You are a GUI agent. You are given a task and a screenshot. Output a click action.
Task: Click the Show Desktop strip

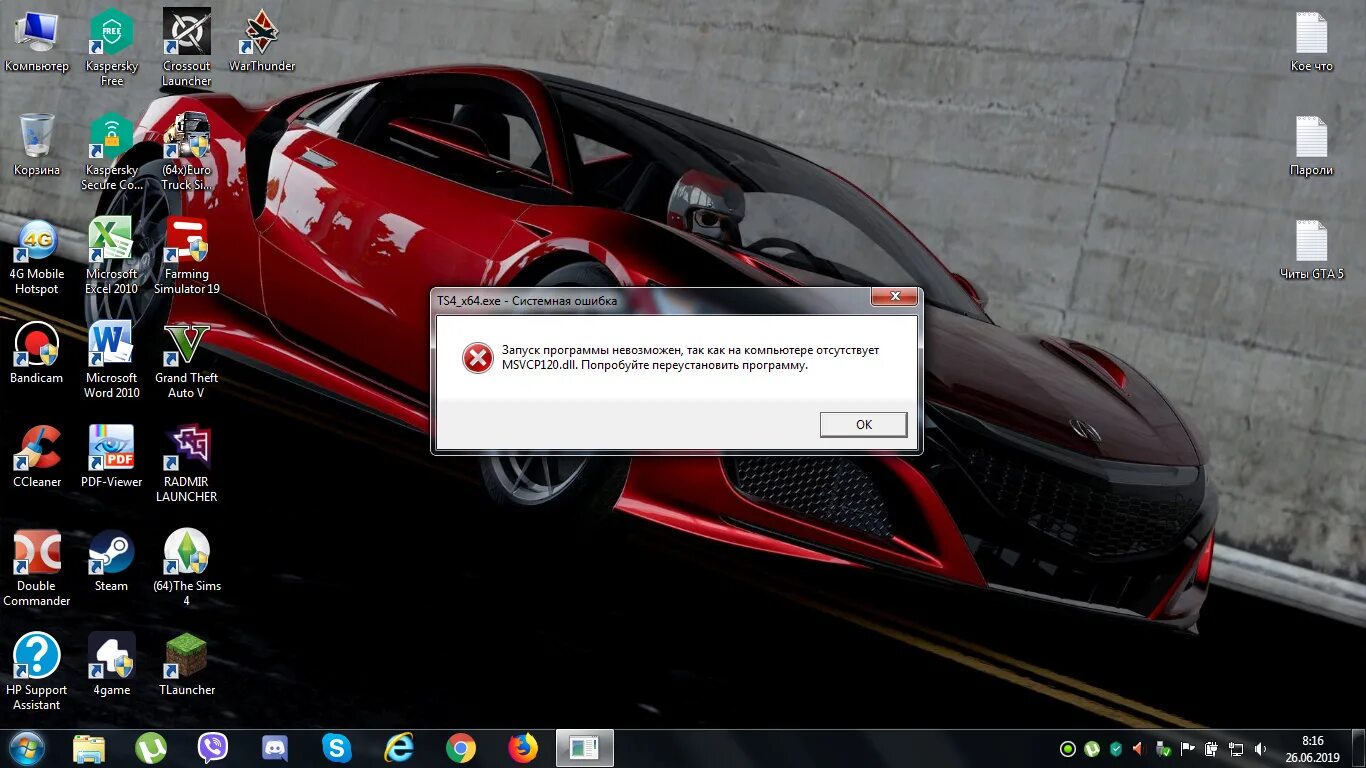[1359, 749]
